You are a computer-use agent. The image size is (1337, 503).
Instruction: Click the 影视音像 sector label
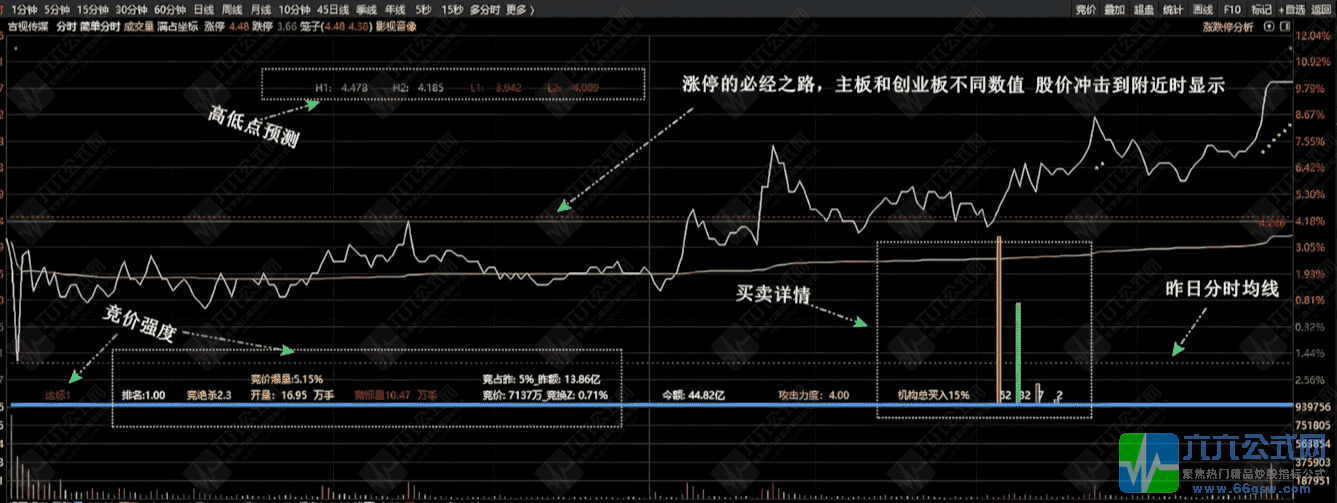tap(396, 27)
